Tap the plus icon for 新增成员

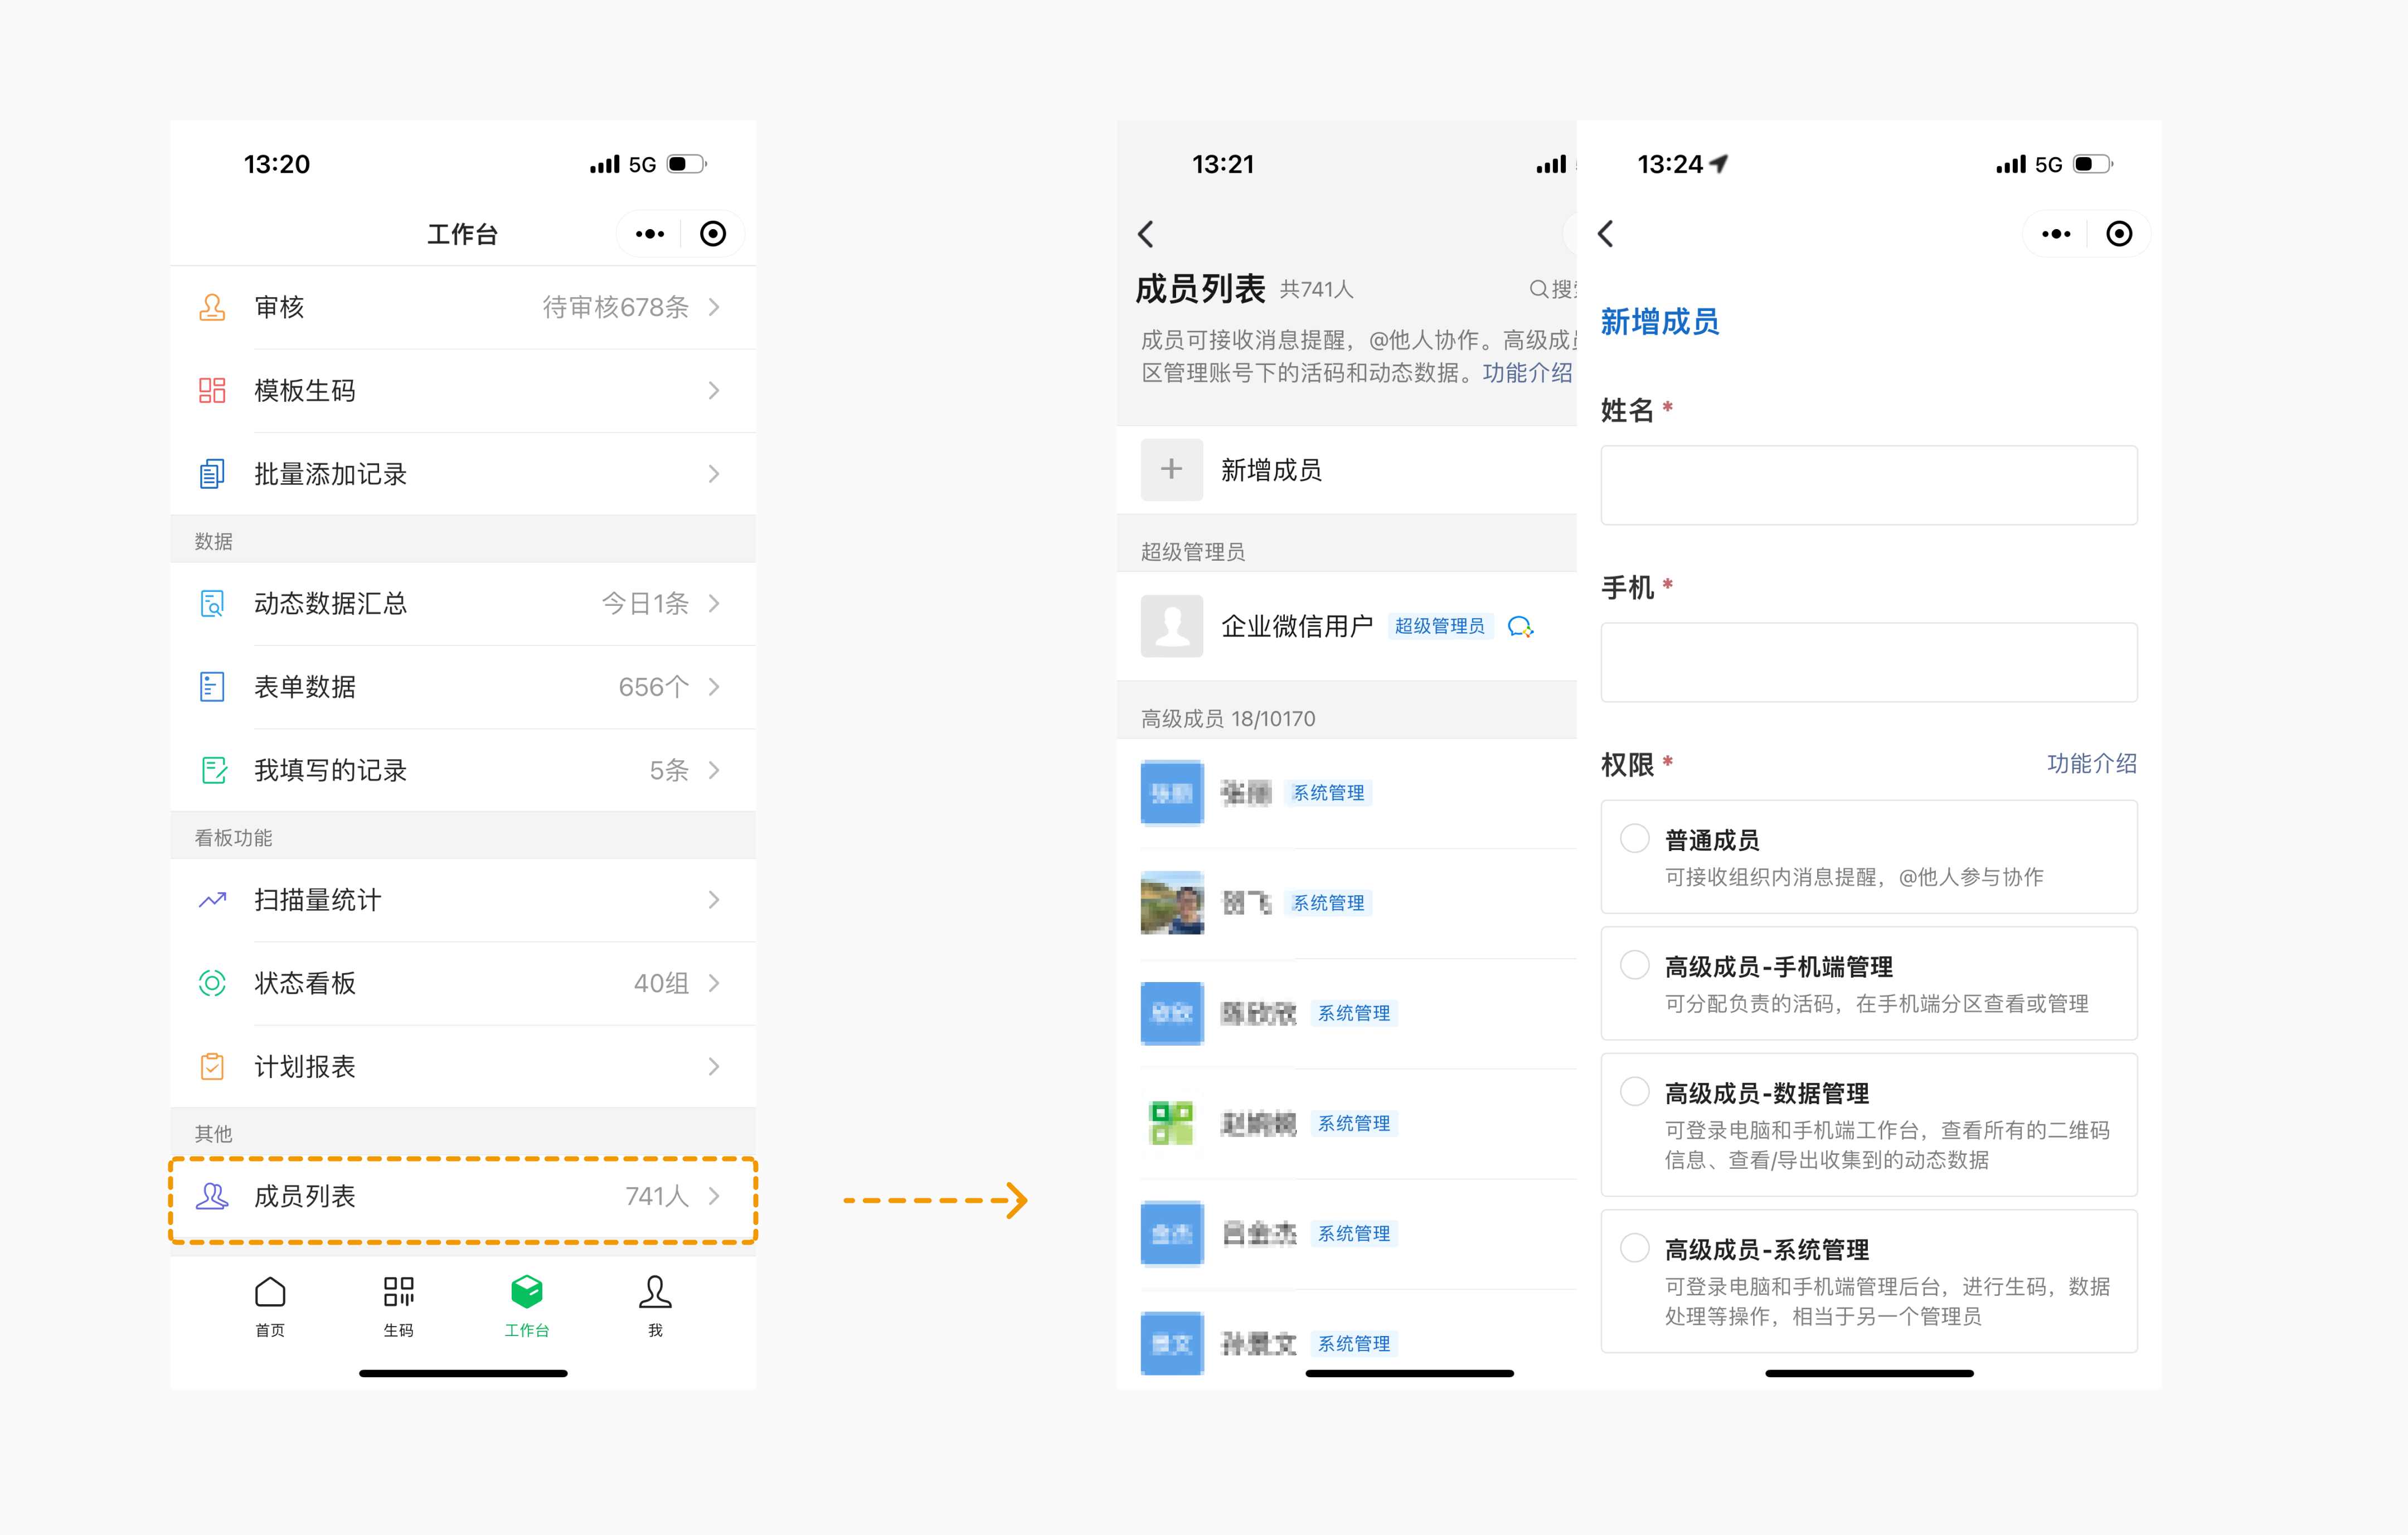coord(1171,469)
